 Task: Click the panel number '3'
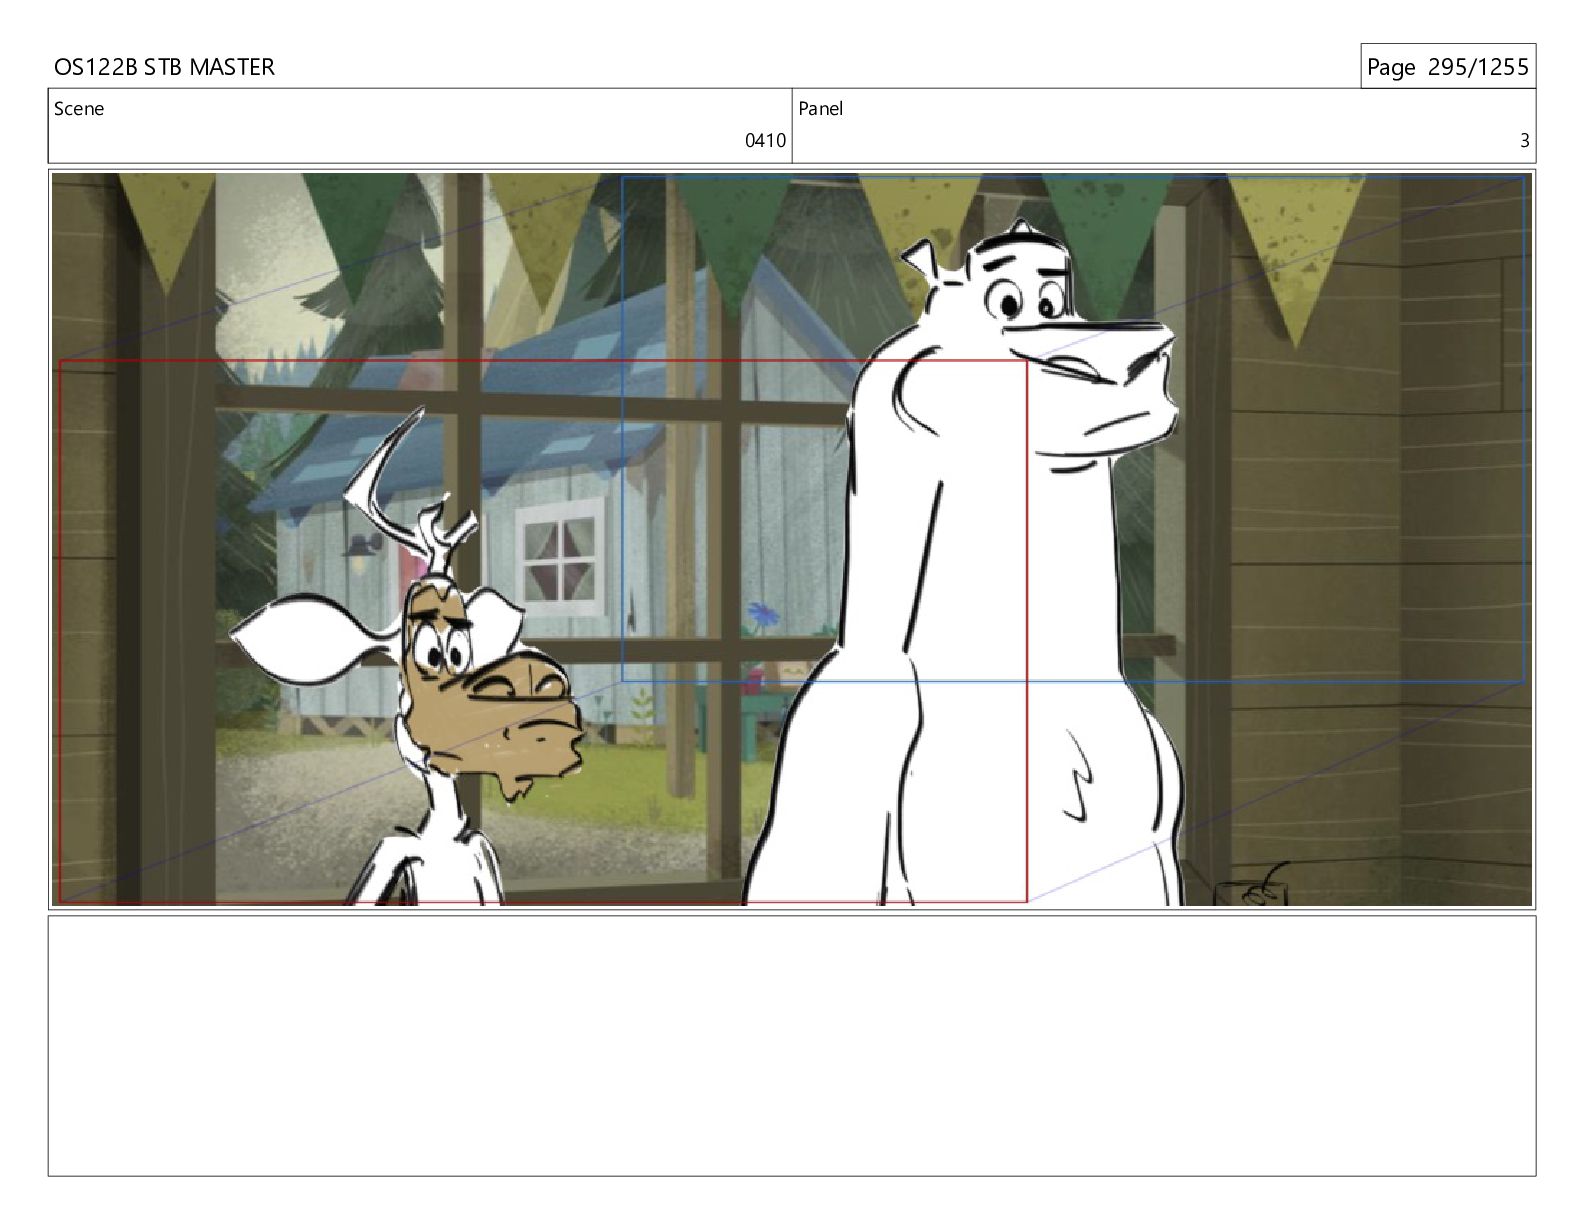click(x=1525, y=141)
